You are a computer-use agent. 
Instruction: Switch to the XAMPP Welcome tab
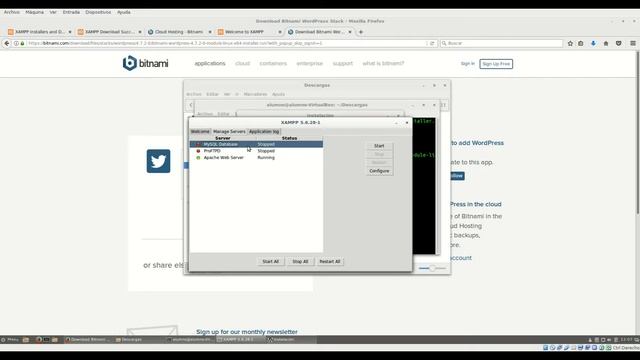point(200,131)
